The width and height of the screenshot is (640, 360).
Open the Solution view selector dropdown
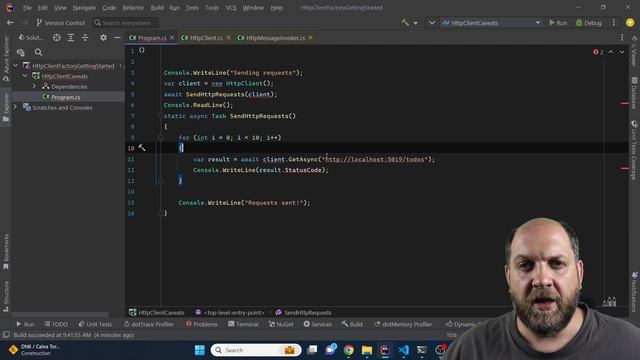tap(31, 38)
